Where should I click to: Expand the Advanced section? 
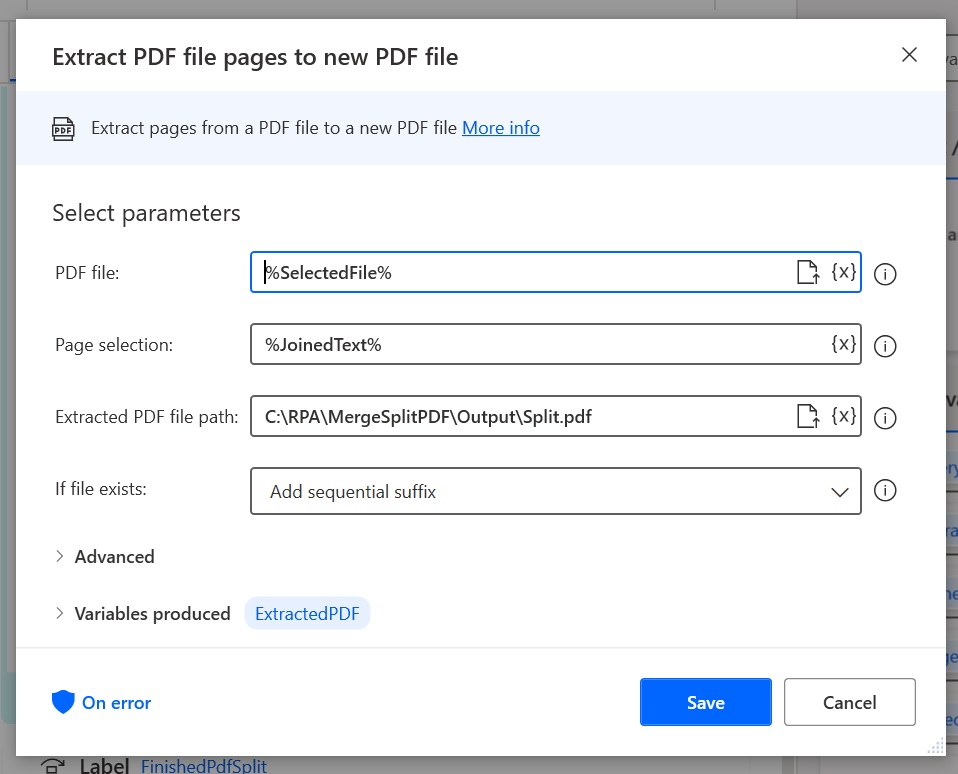[x=104, y=557]
